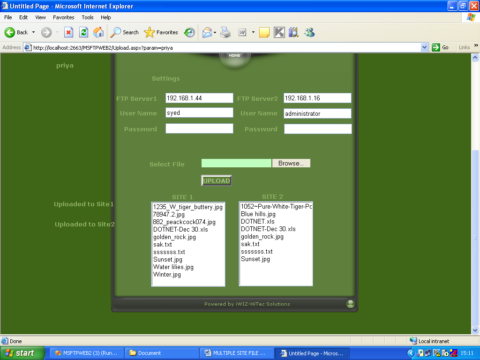This screenshot has height=360, width=480.
Task: Open the Mail toolbar icon
Action: [x=207, y=32]
